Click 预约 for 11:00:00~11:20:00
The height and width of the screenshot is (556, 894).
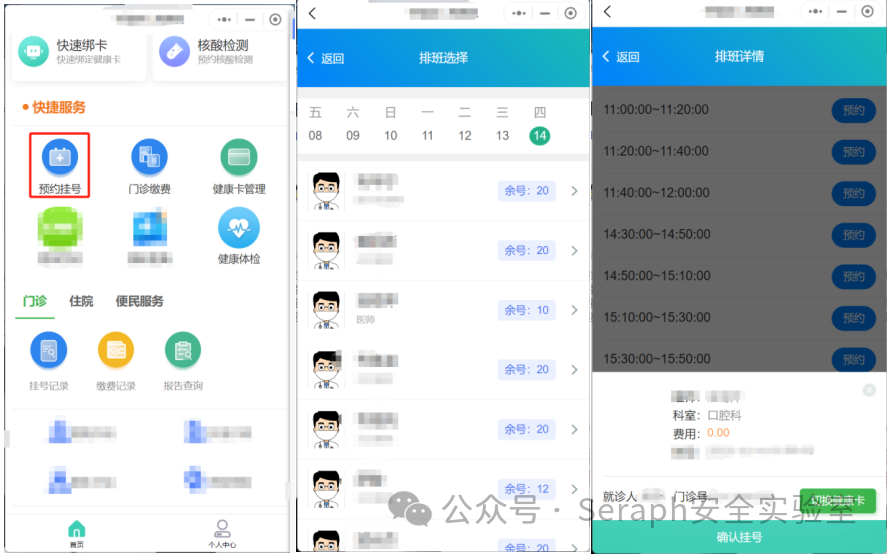(854, 110)
